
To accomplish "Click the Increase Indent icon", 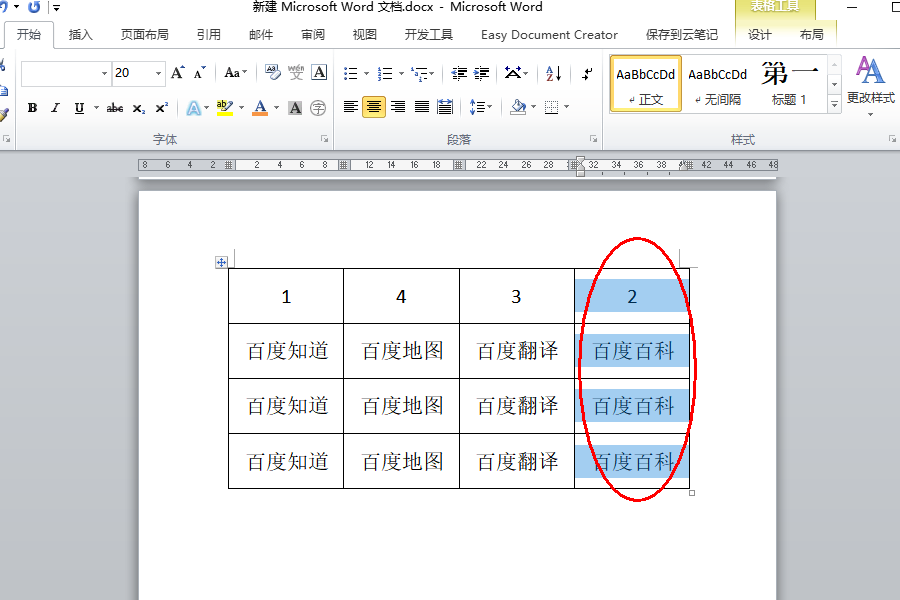I will [x=481, y=73].
